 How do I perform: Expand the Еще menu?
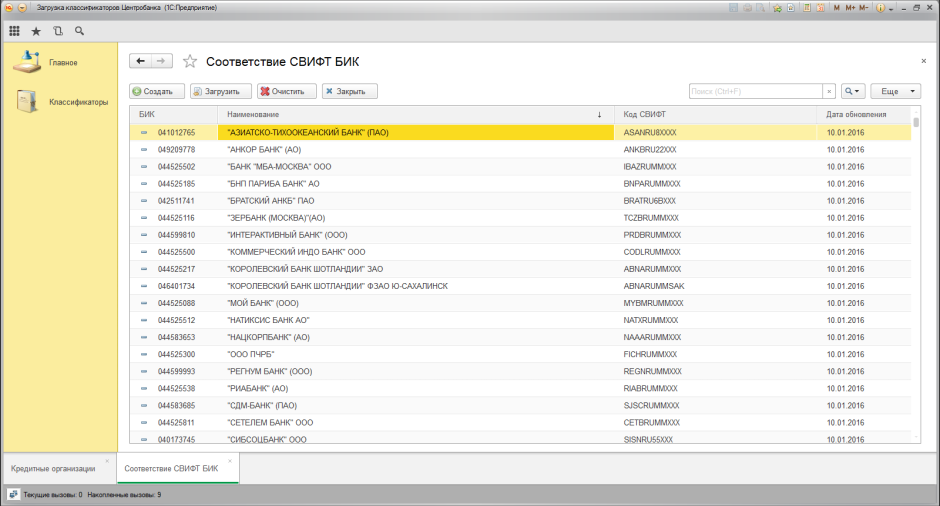(896, 91)
